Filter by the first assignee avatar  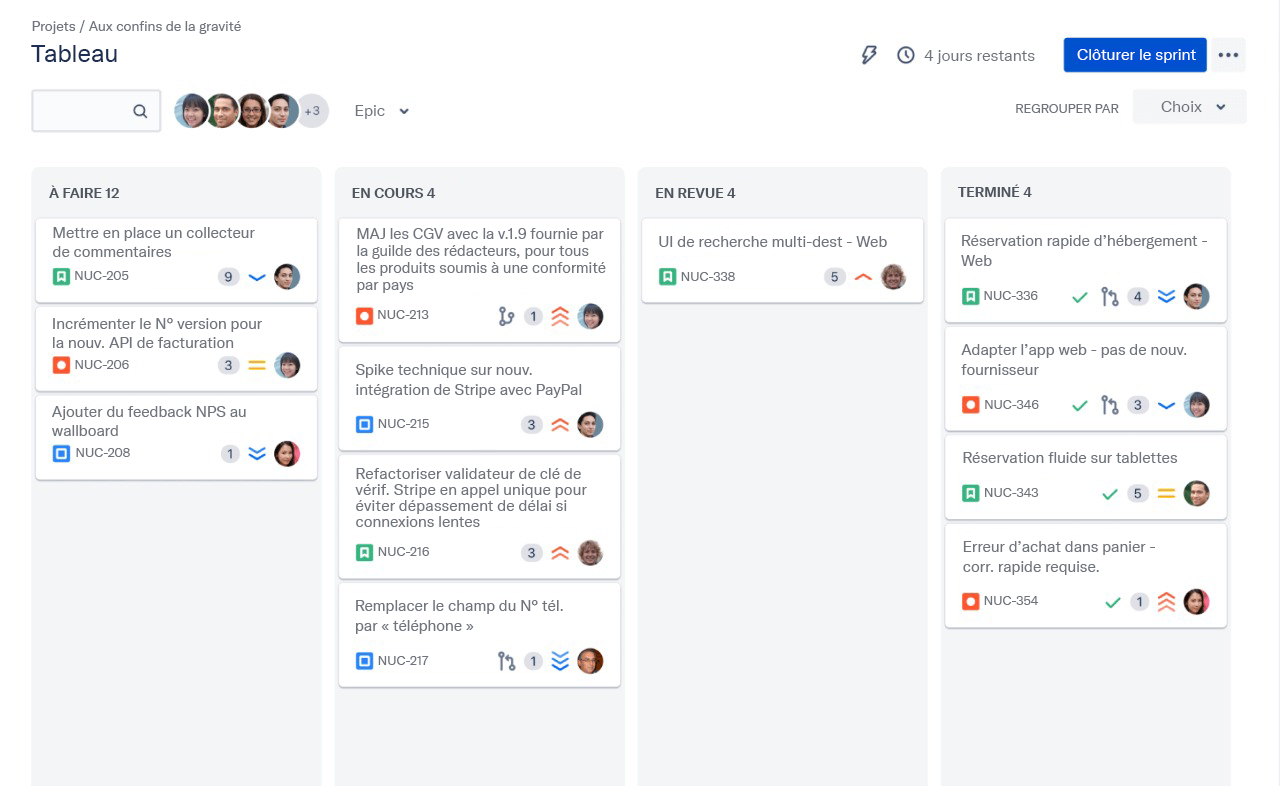[x=191, y=111]
